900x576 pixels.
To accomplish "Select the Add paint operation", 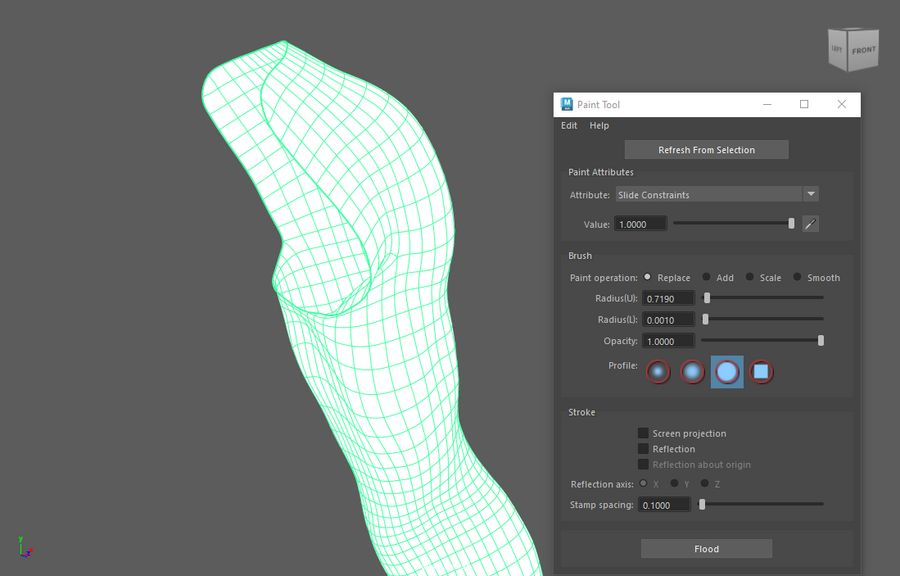I will pos(707,277).
